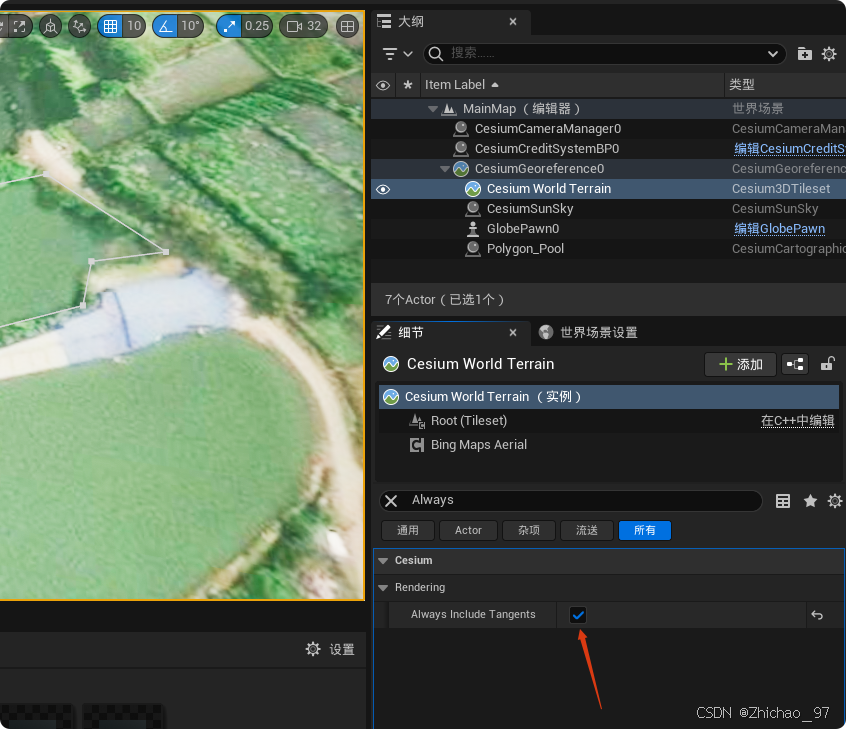Open Outliner settings gear
This screenshot has height=729, width=846.
click(829, 53)
